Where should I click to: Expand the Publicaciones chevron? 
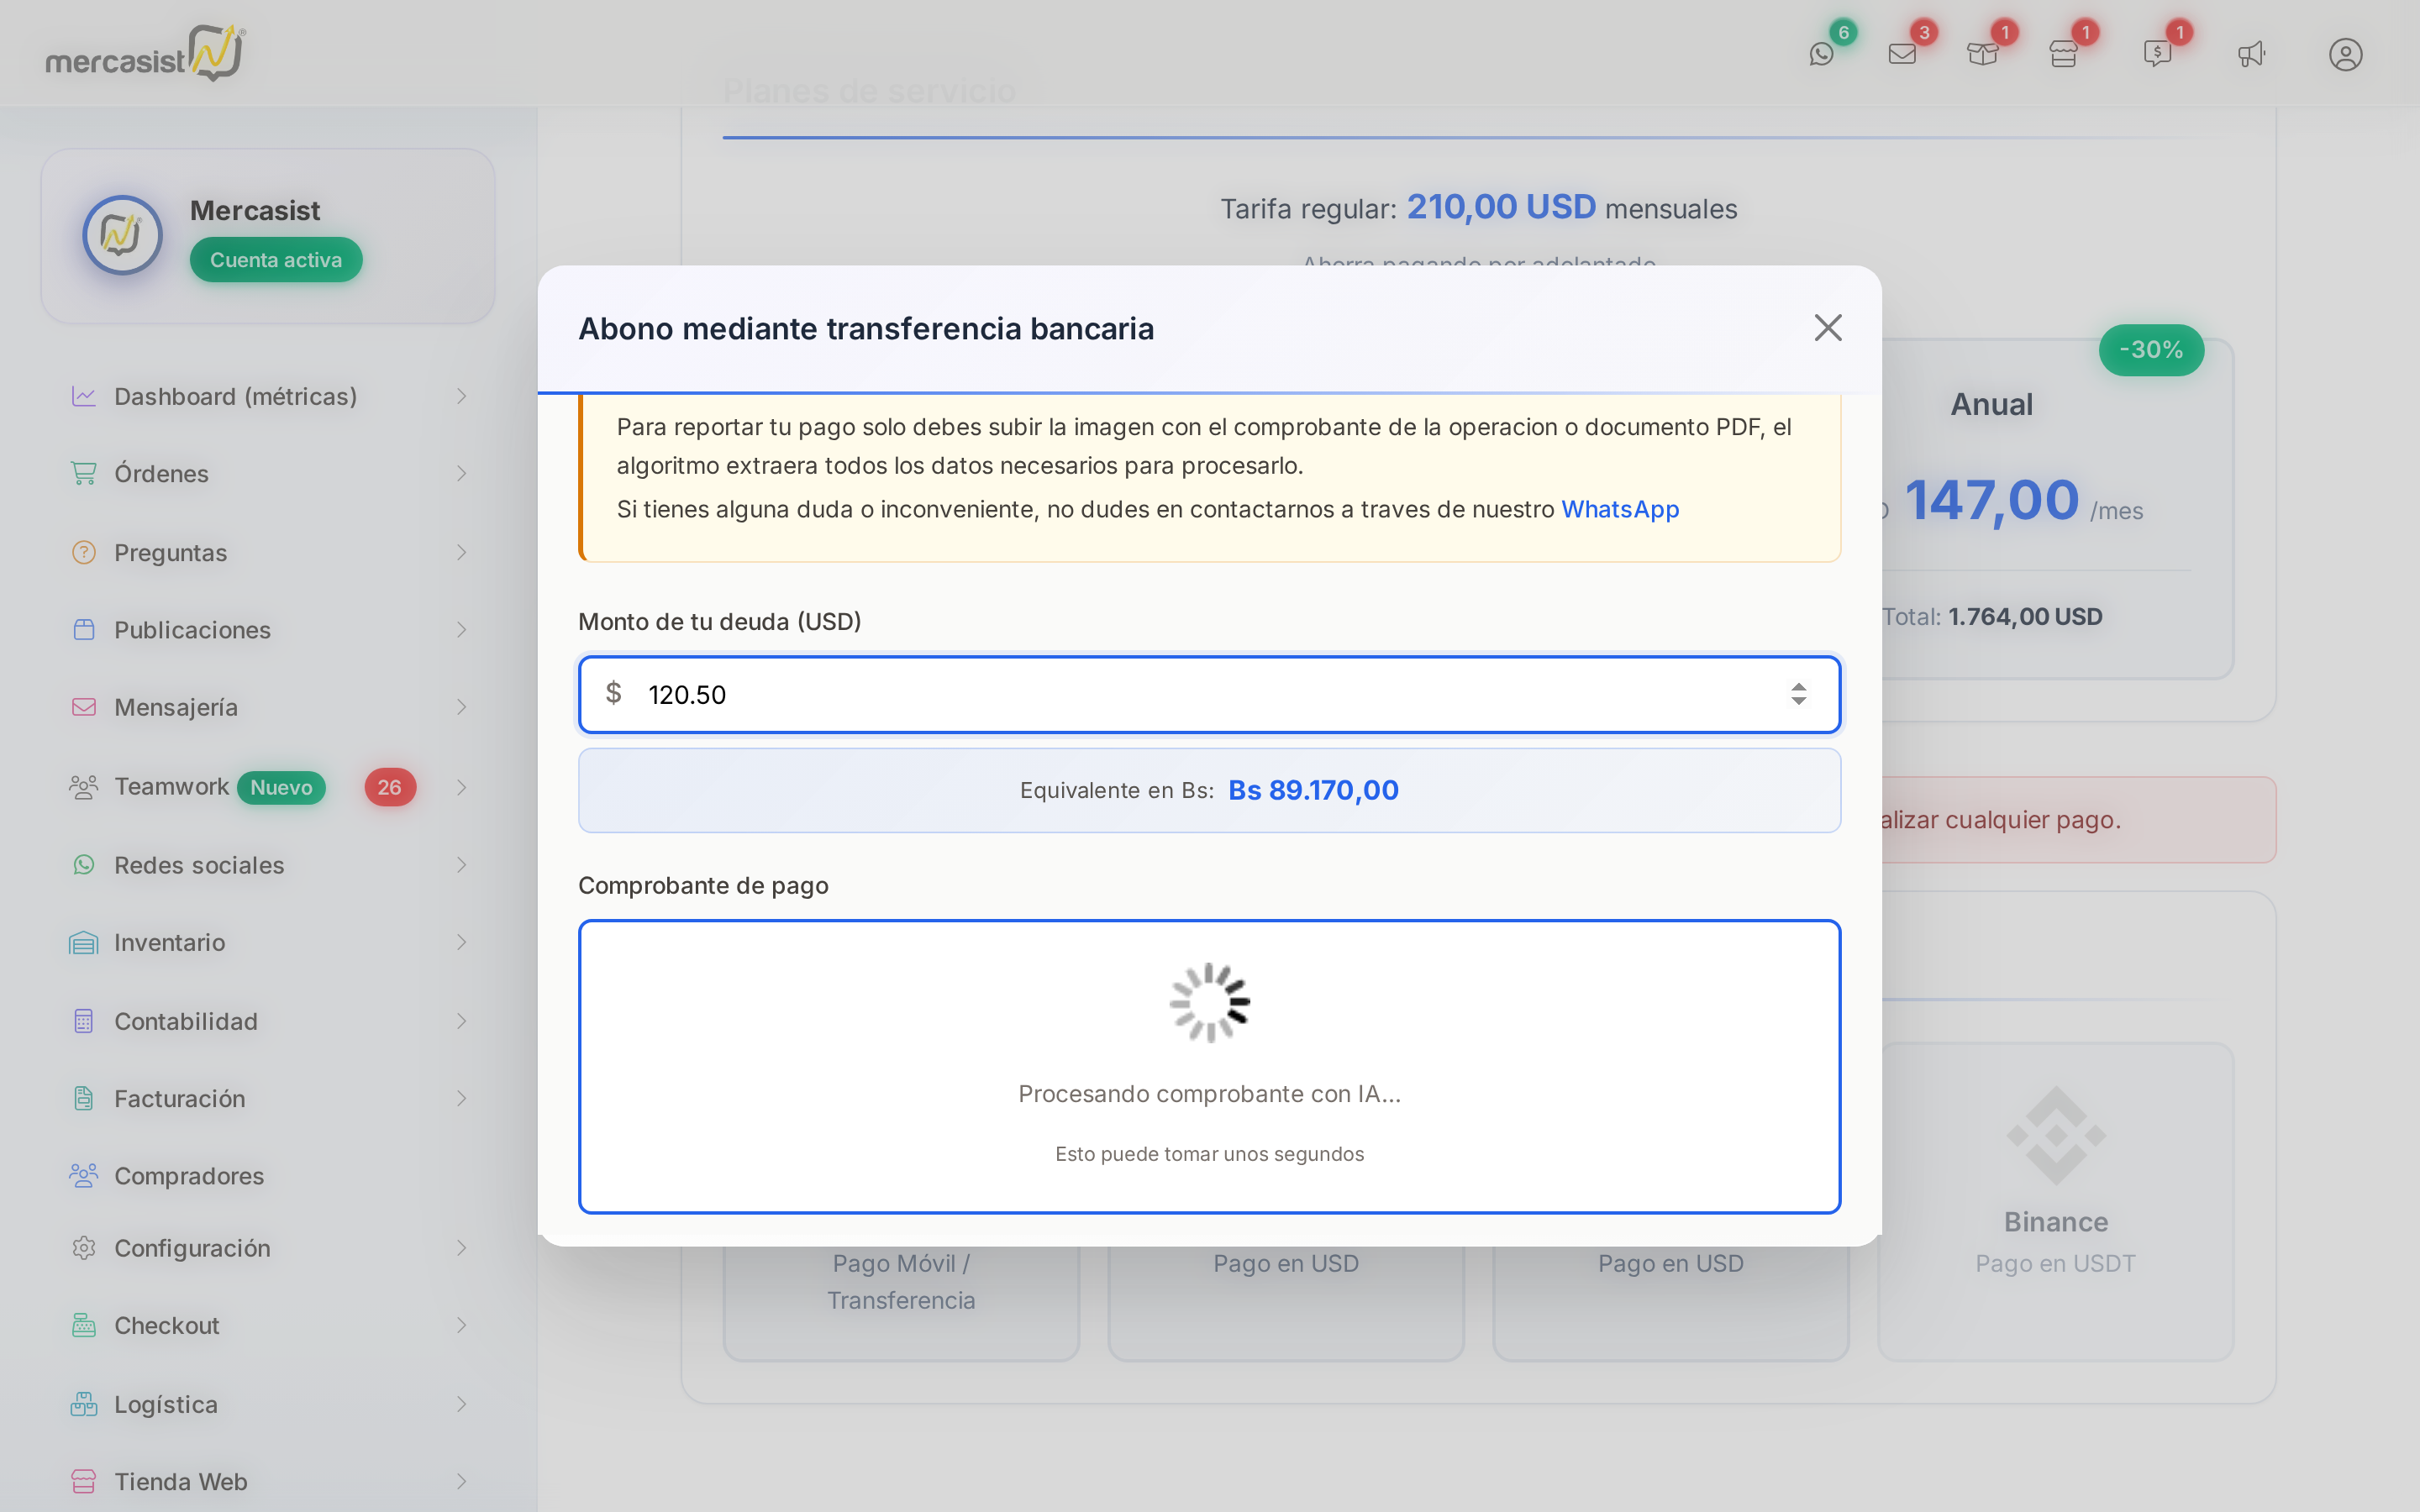coord(461,629)
